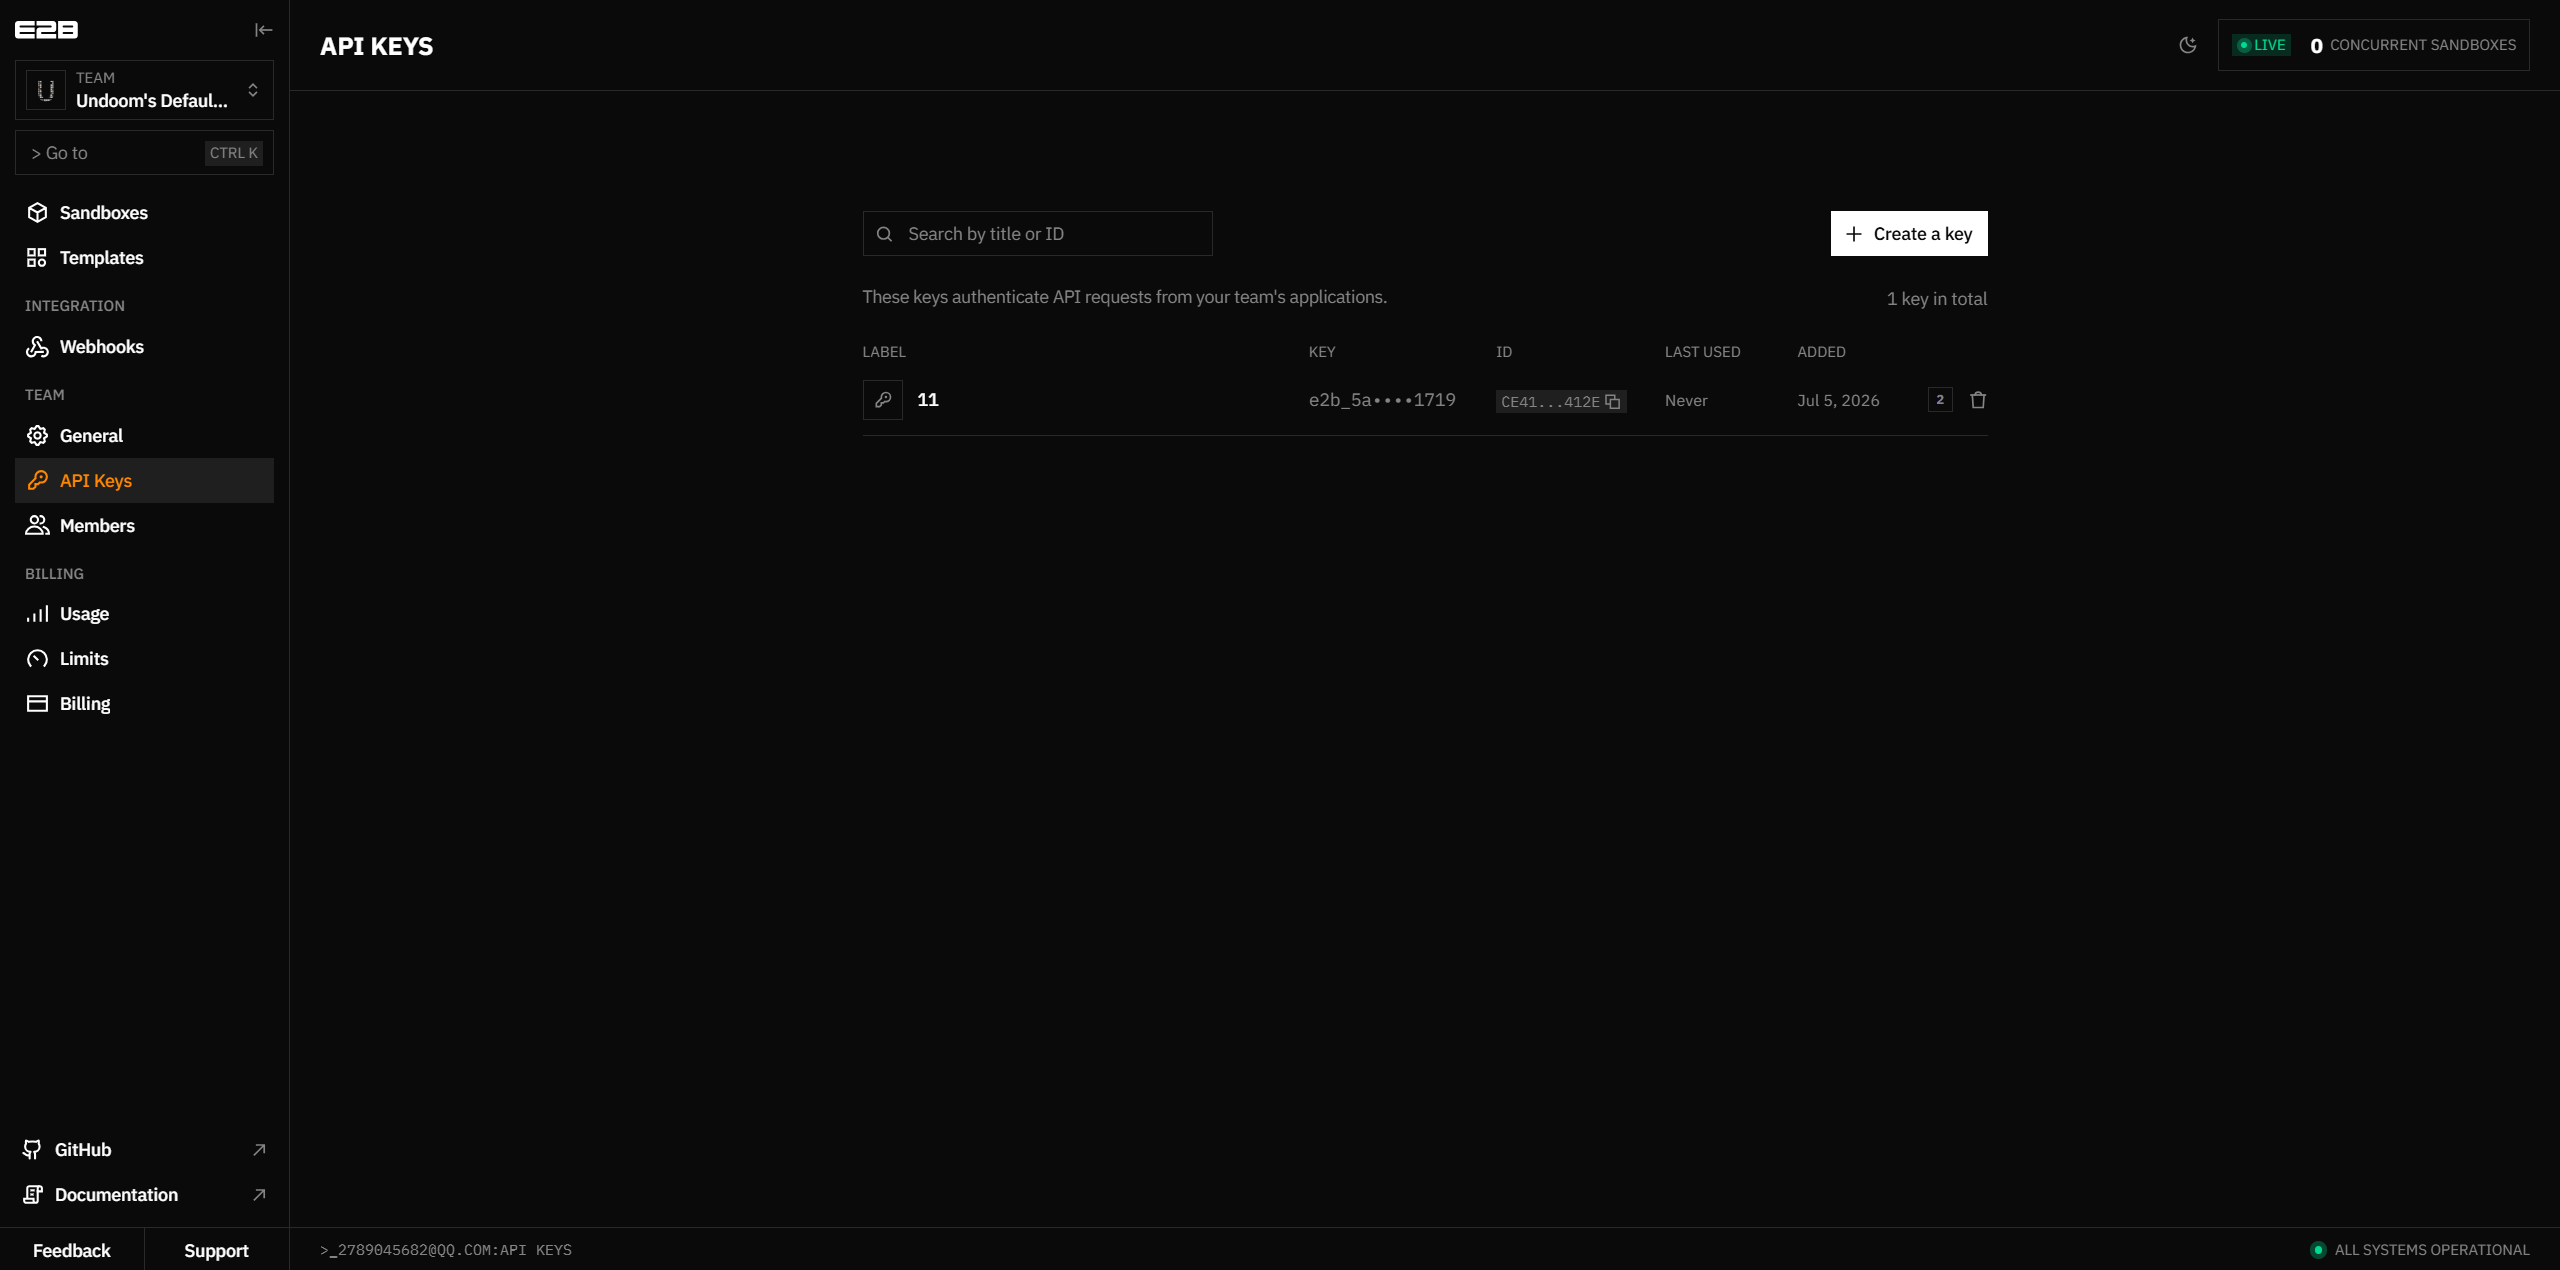This screenshot has width=2560, height=1270.
Task: Click the Webhooks icon
Action: (x=37, y=347)
